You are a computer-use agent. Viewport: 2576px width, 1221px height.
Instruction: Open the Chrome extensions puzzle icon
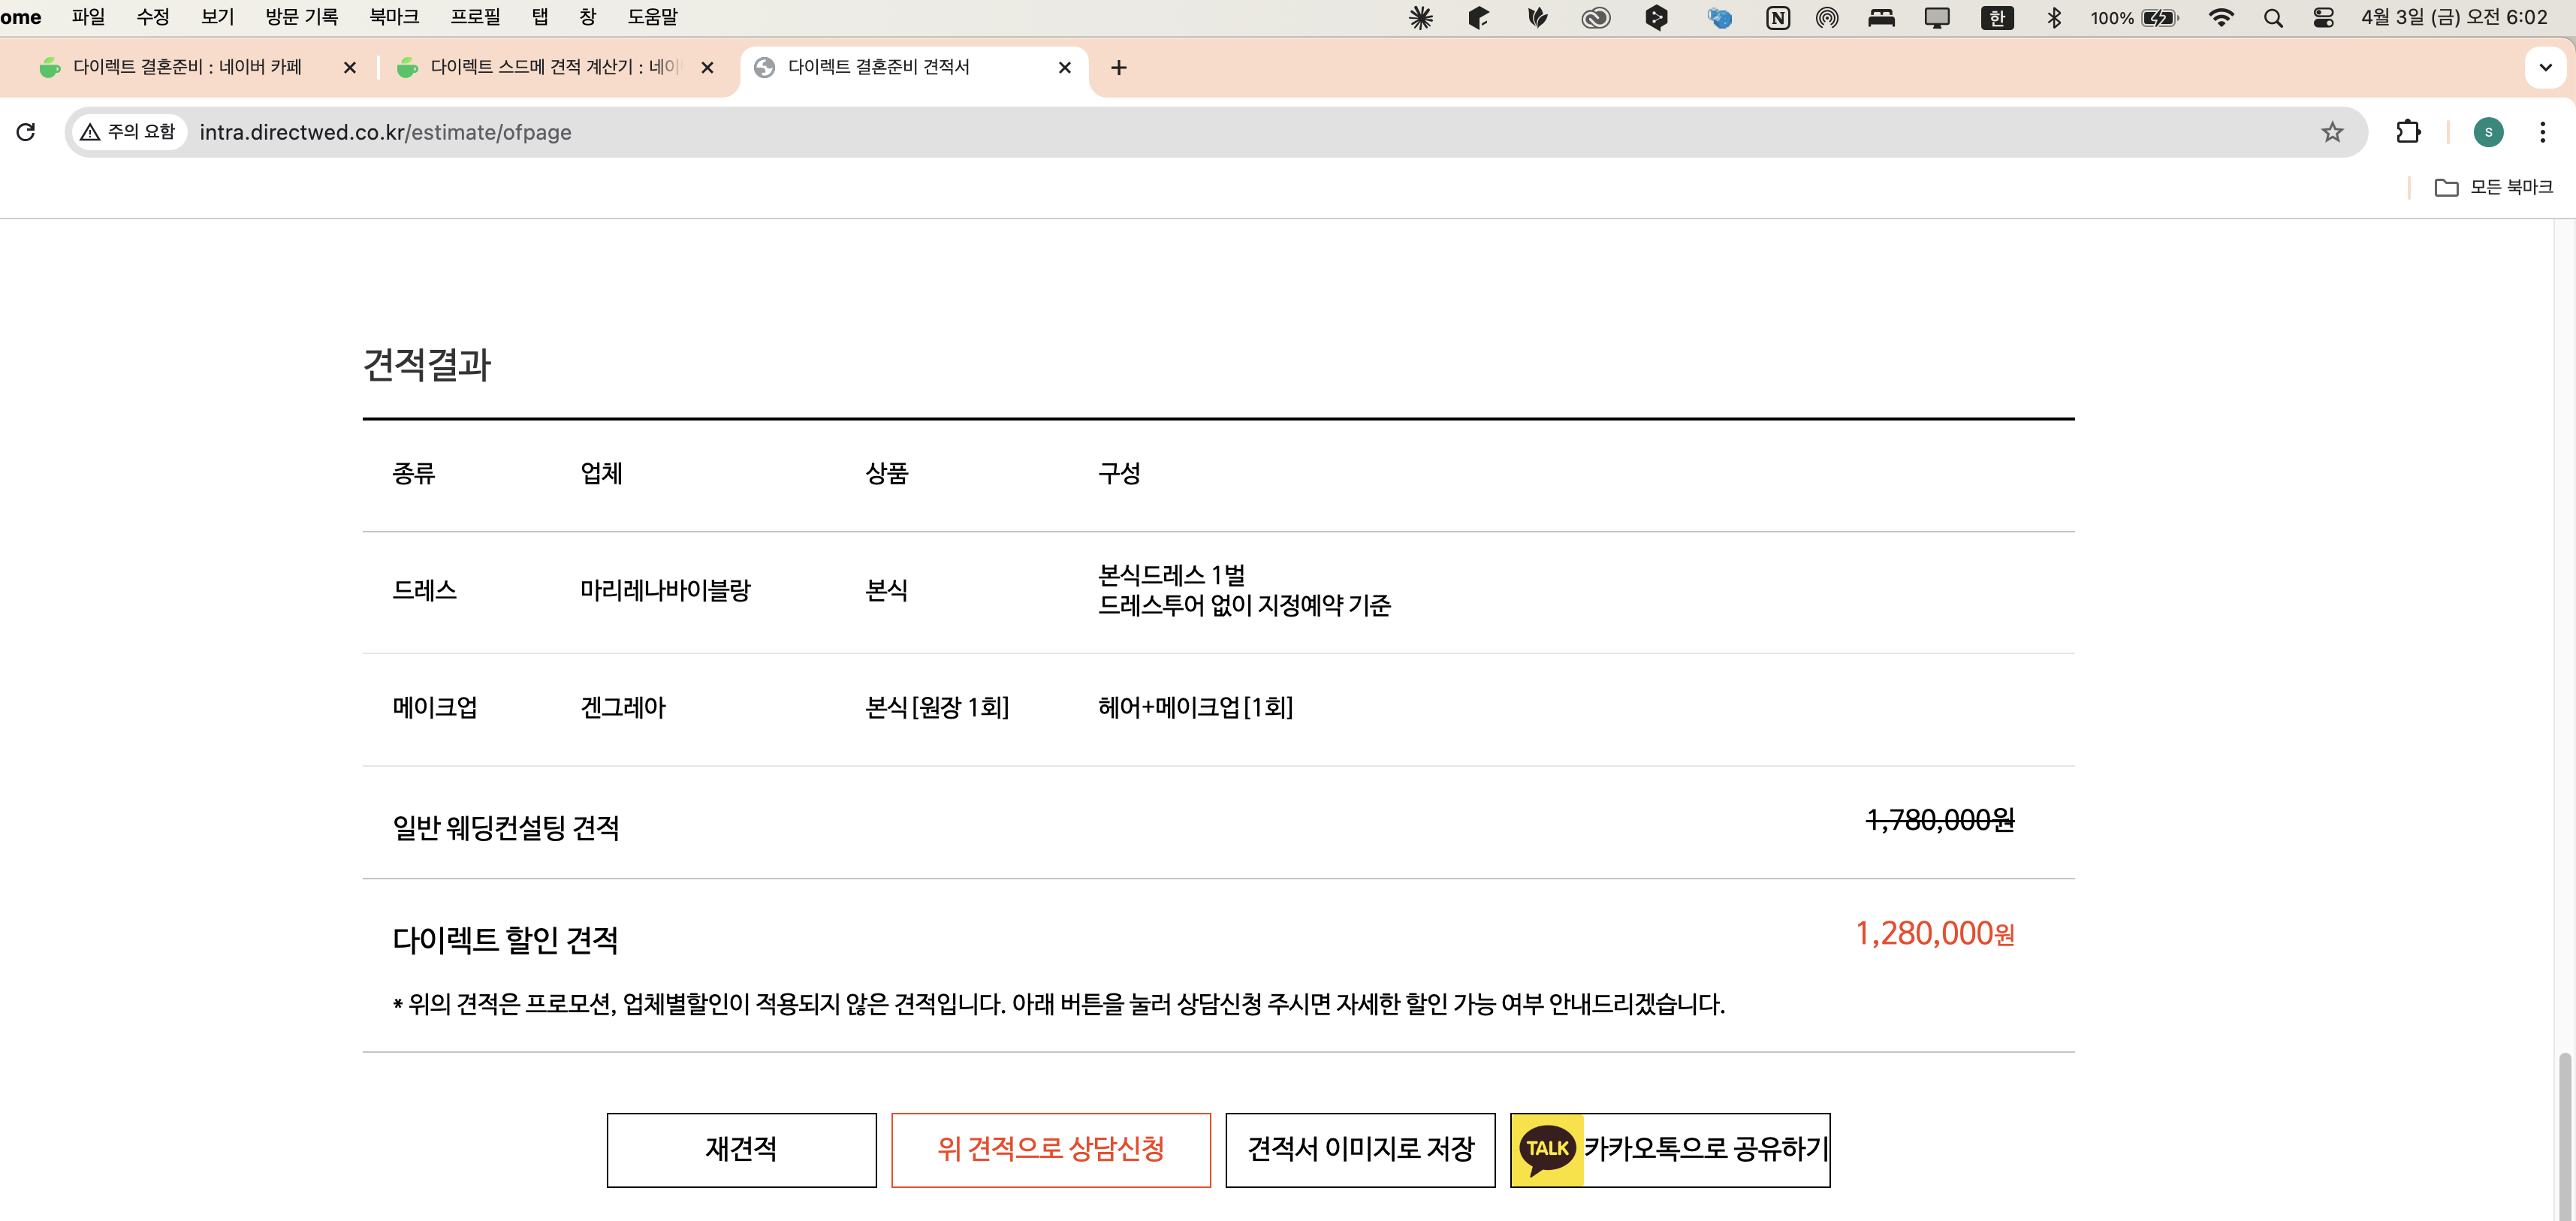coord(2409,131)
